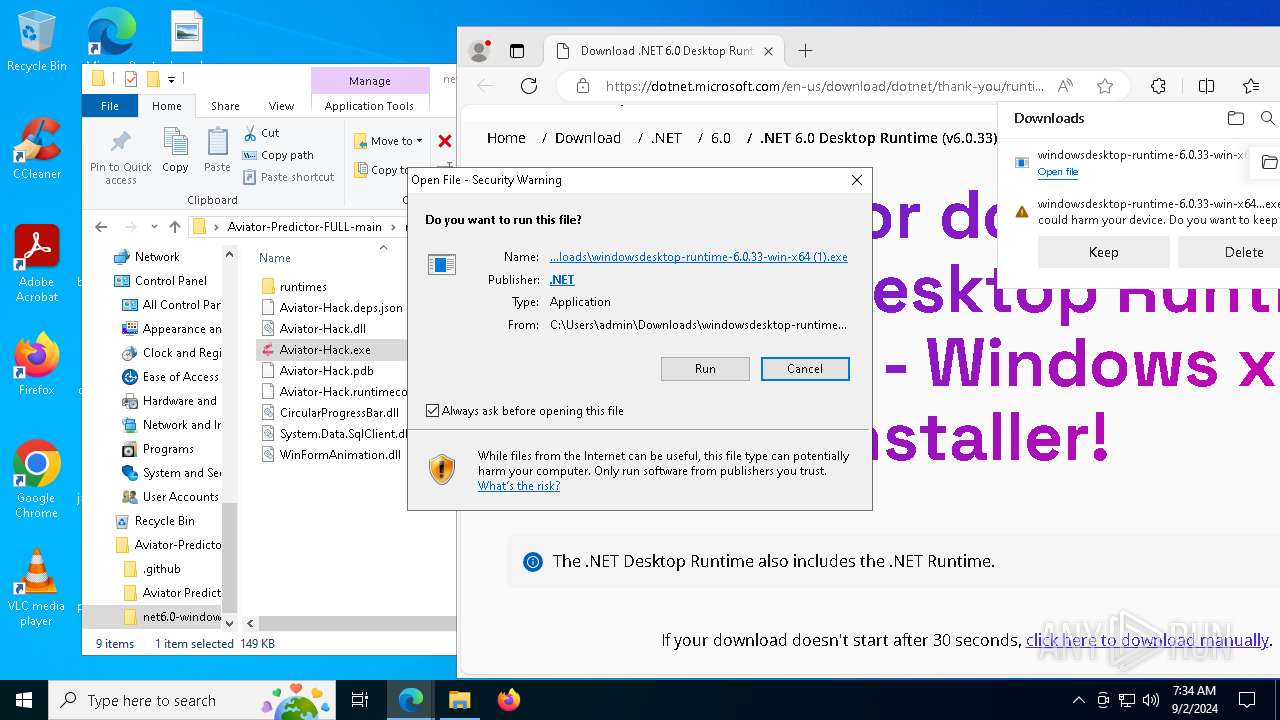Select the Aviator-Hack.pdb file

[326, 371]
